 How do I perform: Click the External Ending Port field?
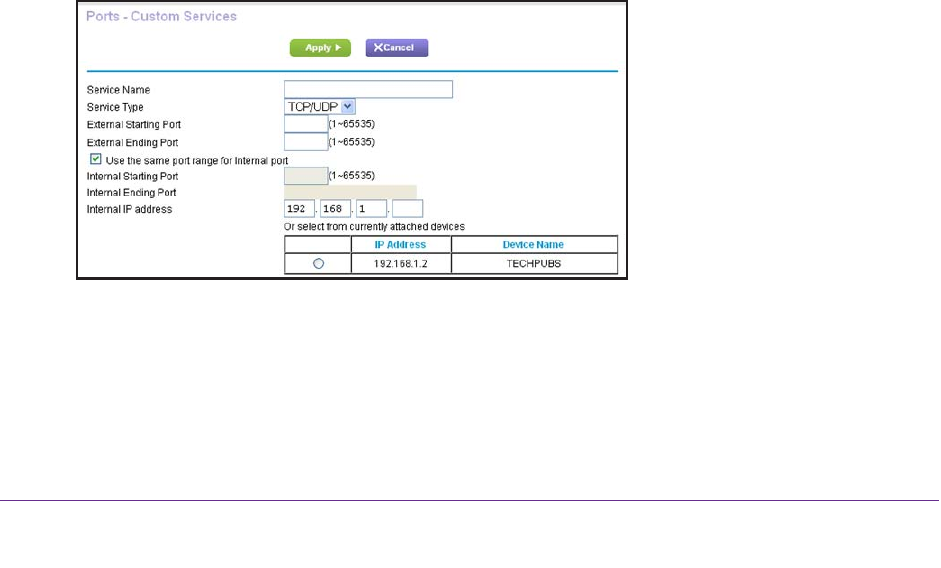(x=306, y=142)
